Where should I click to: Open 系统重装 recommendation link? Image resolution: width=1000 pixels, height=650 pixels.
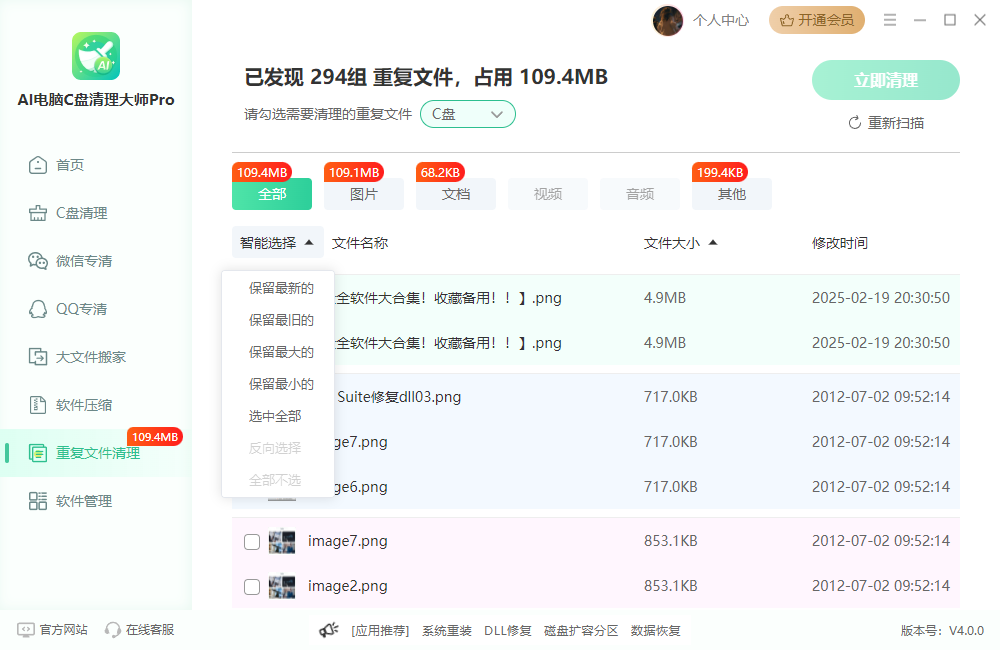446,631
